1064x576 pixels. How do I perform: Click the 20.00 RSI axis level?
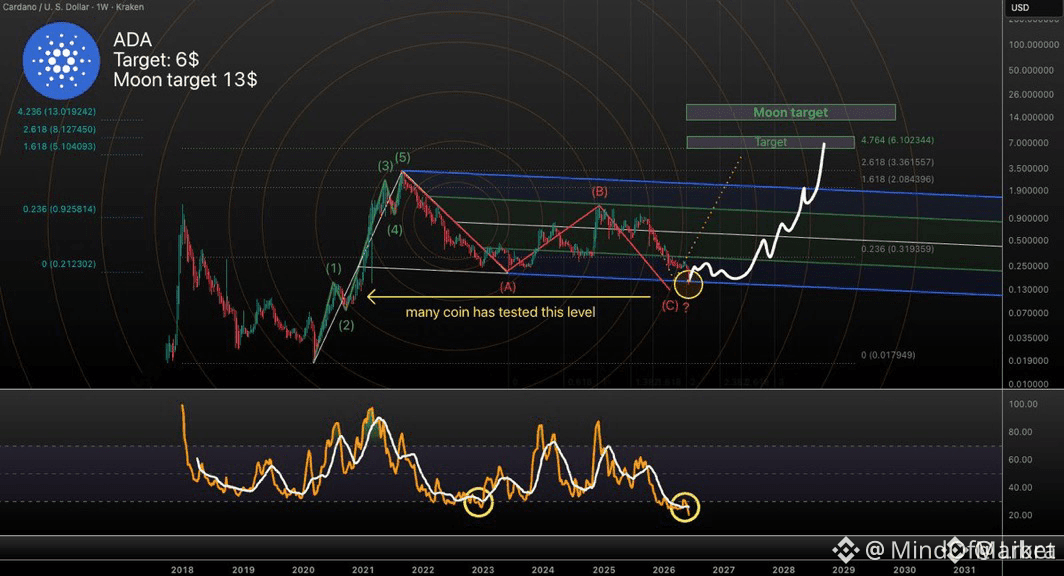click(1021, 515)
